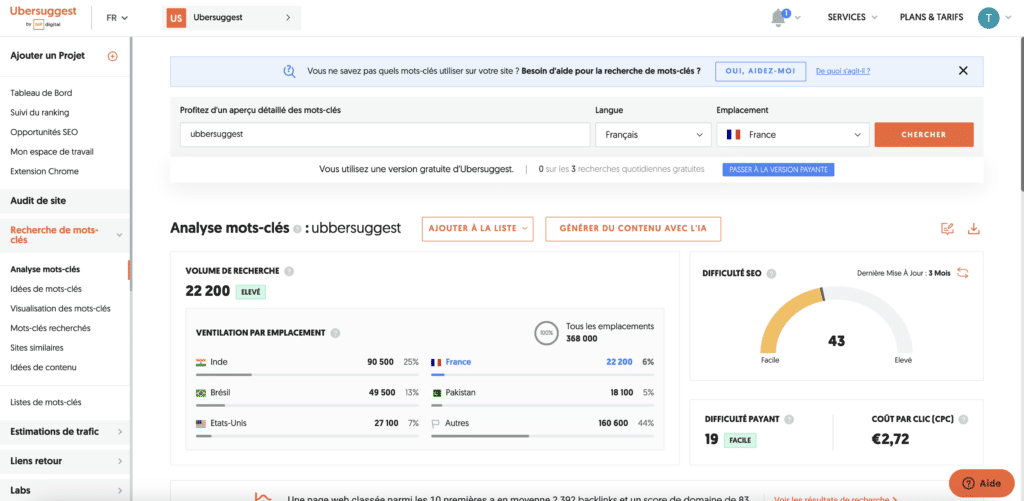Viewport: 1024px width, 501px height.
Task: Open Sites similaires
Action: click(37, 347)
